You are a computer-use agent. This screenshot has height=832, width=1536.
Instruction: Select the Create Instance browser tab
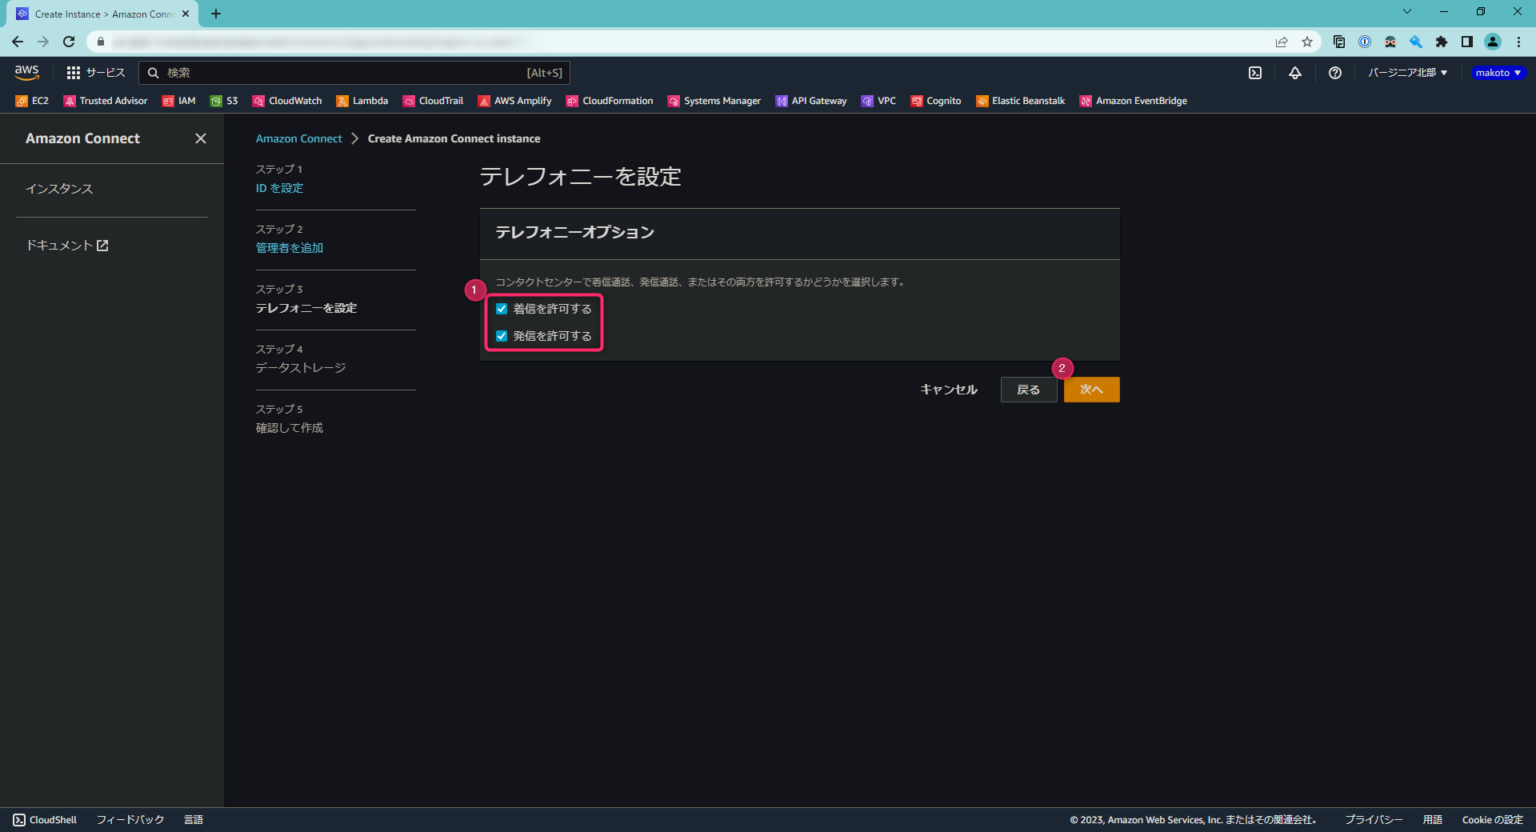(x=100, y=13)
